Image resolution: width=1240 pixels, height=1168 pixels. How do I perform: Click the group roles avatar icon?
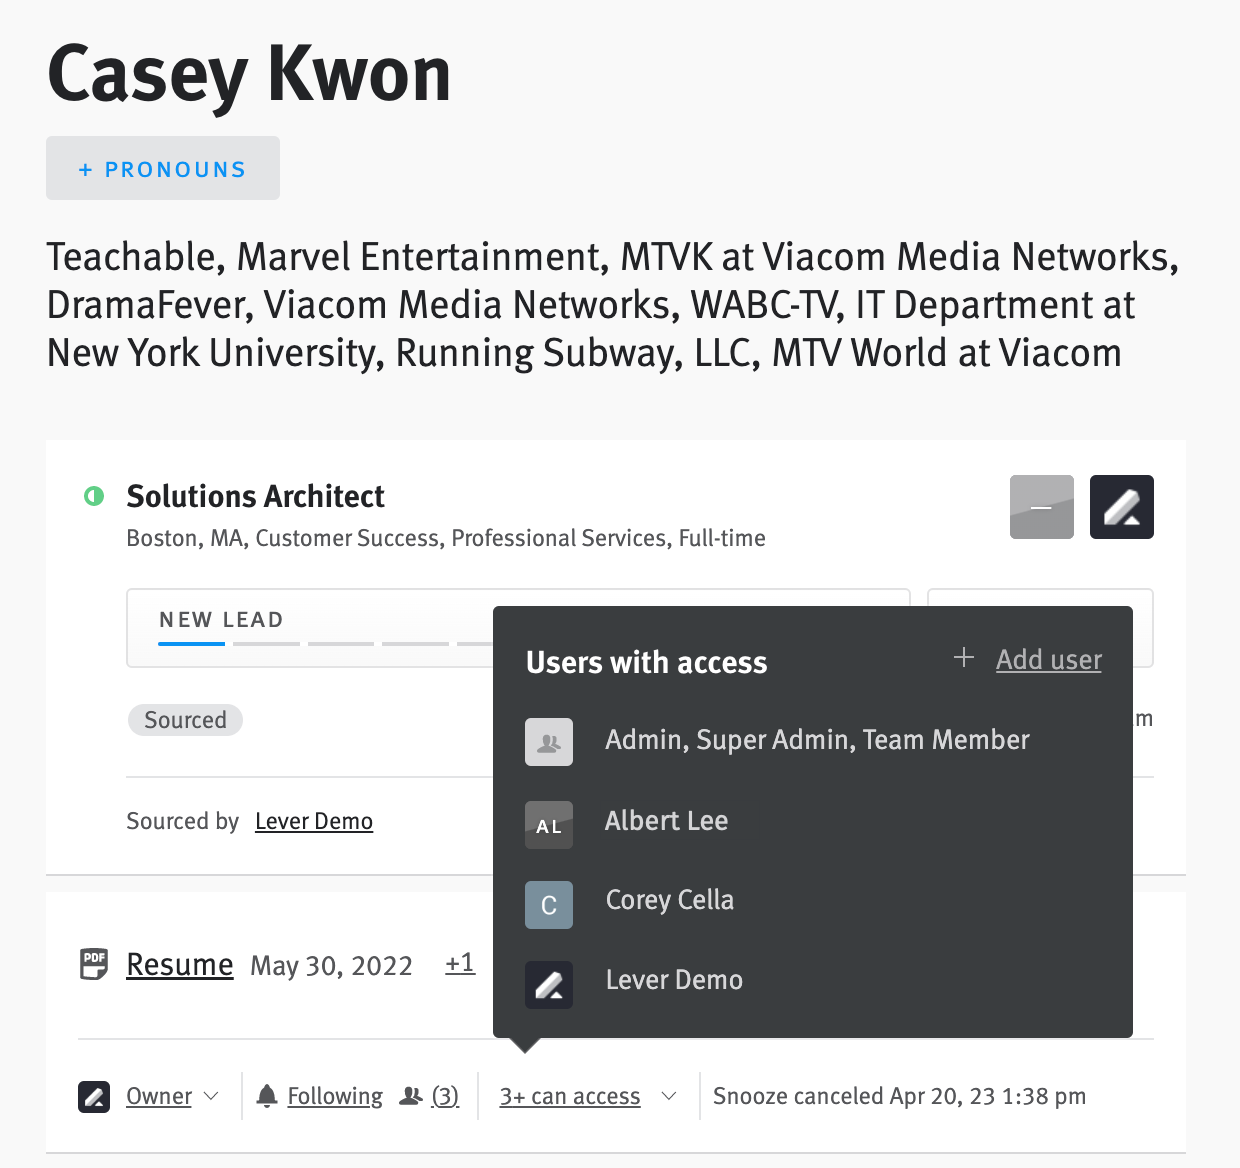549,742
